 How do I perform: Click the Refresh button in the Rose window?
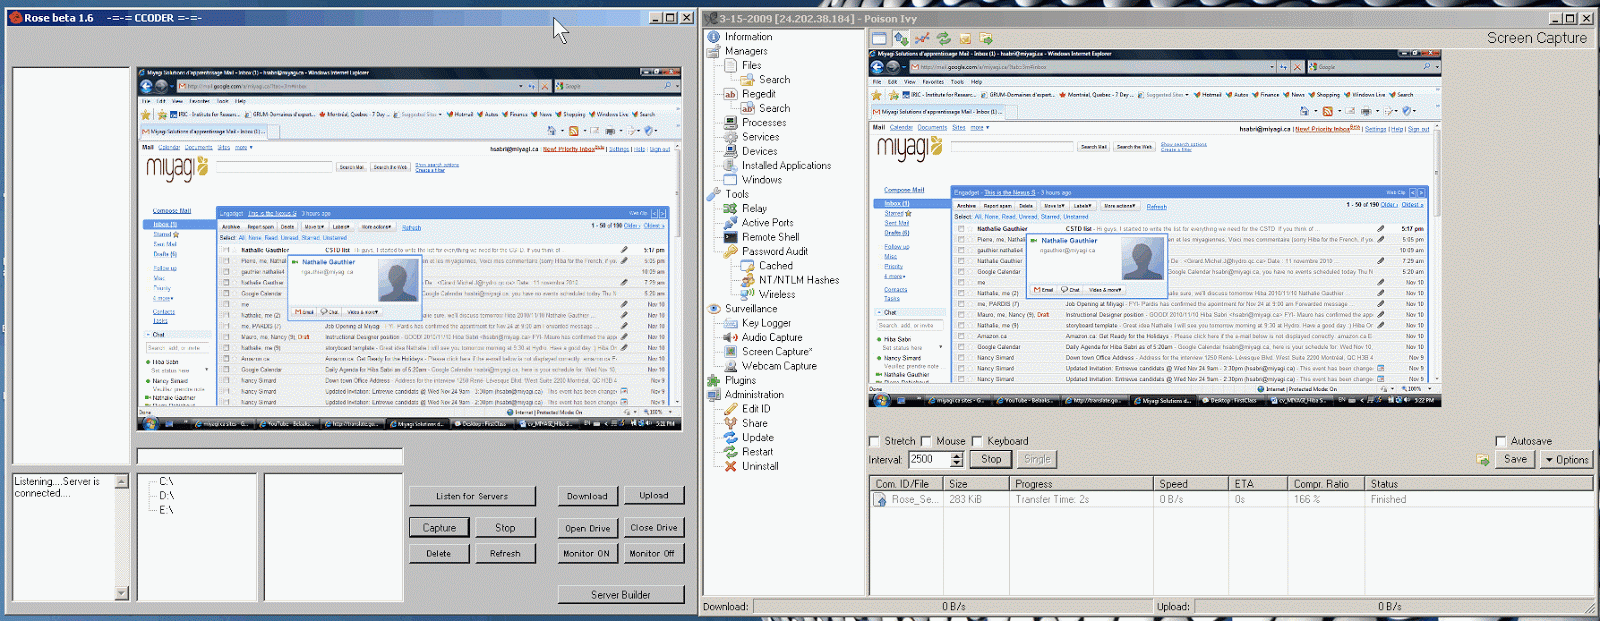505,553
